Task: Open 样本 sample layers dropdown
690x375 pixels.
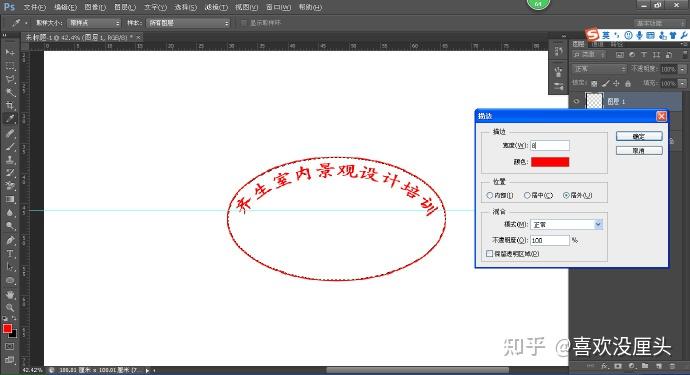Action: point(188,23)
